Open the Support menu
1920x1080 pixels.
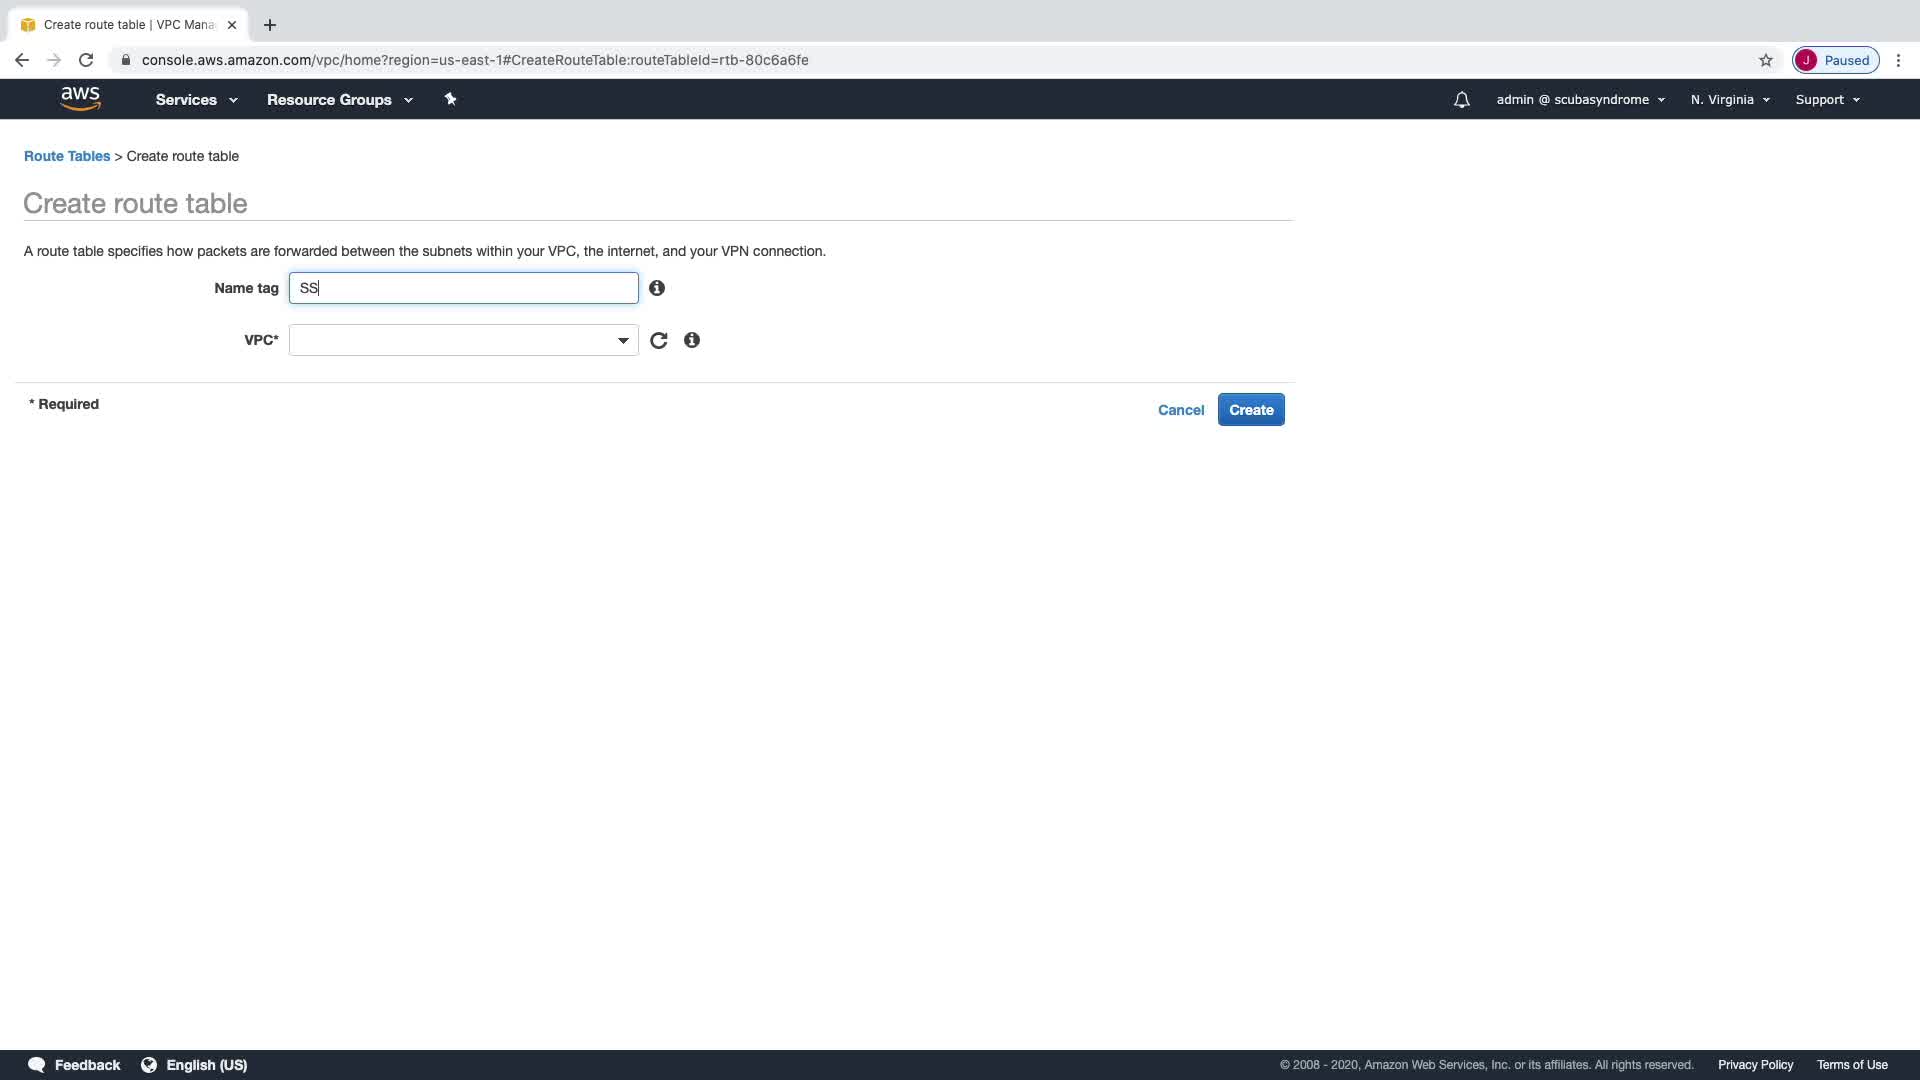tap(1827, 100)
